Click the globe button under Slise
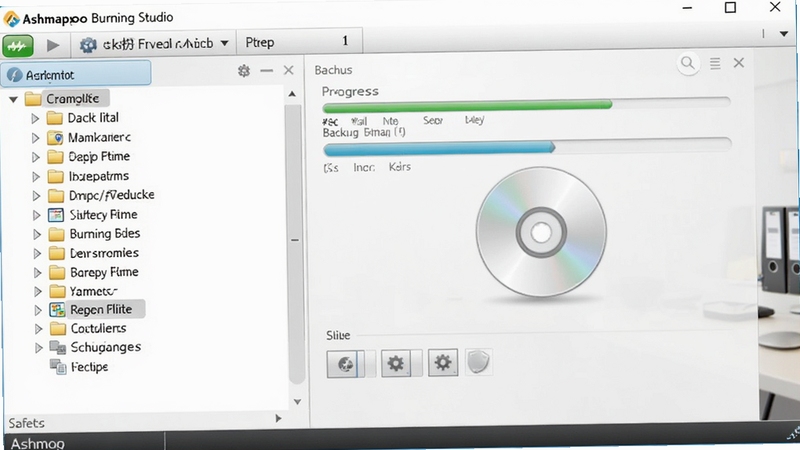800x450 pixels. click(x=345, y=364)
